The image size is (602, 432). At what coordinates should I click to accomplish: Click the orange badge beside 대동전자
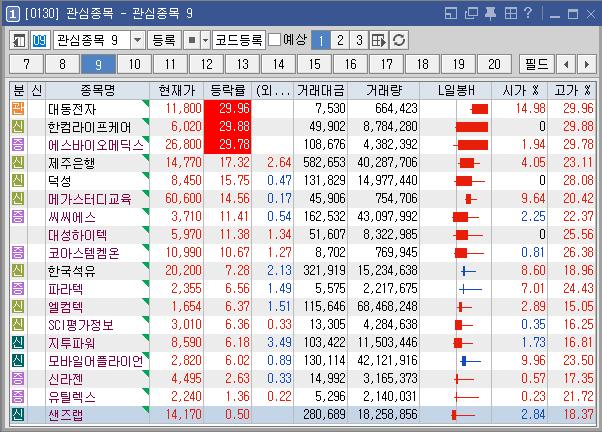pos(18,109)
